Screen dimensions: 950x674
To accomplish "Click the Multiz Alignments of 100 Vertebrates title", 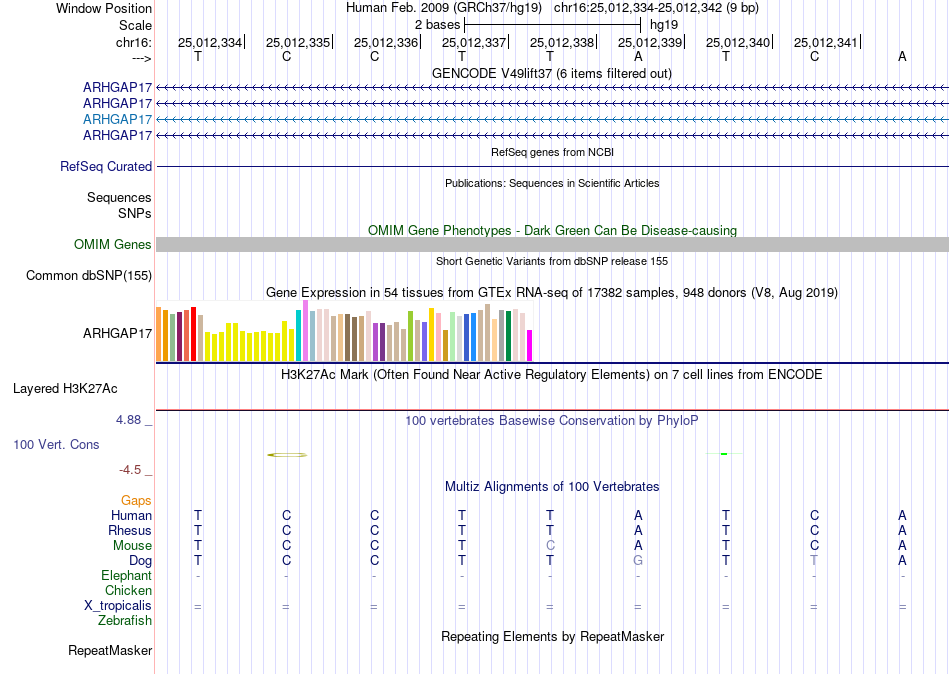I will [x=552, y=486].
